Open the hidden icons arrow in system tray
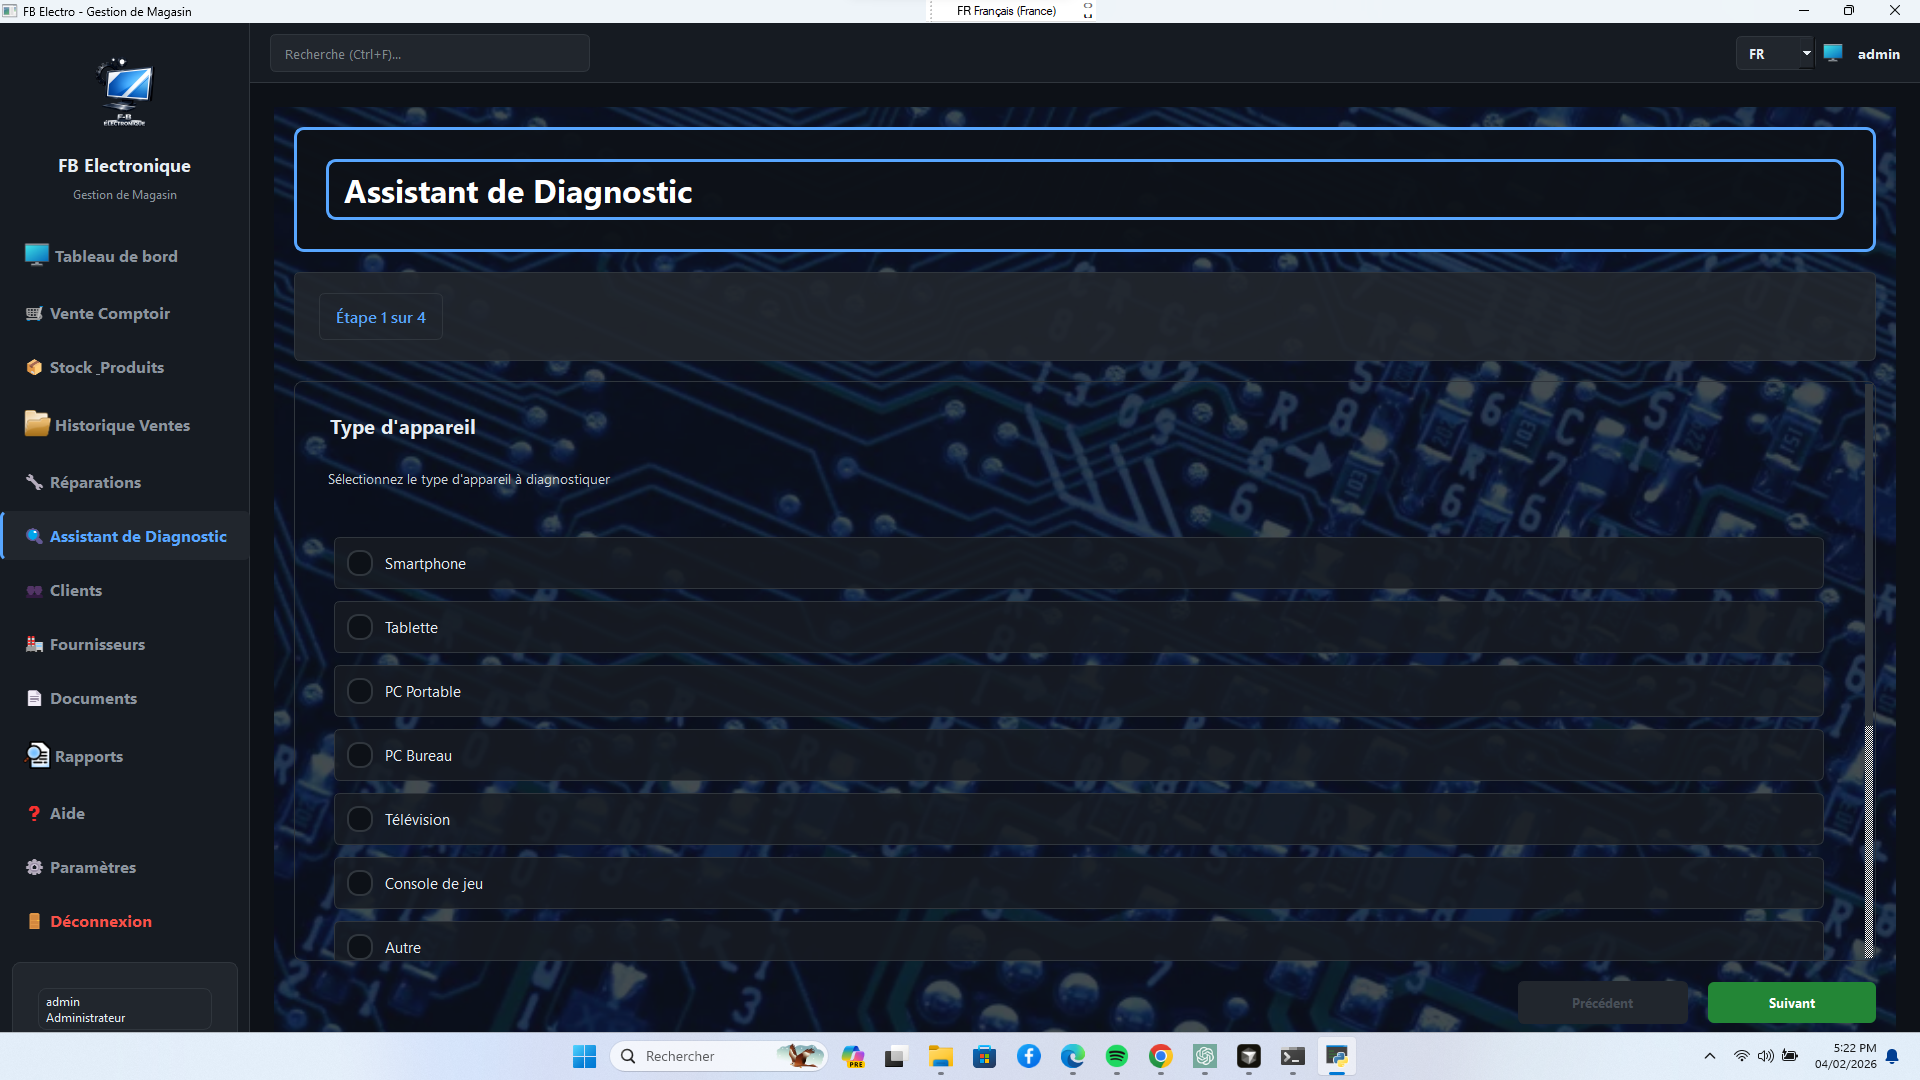1920x1080 pixels. pos(1708,1055)
